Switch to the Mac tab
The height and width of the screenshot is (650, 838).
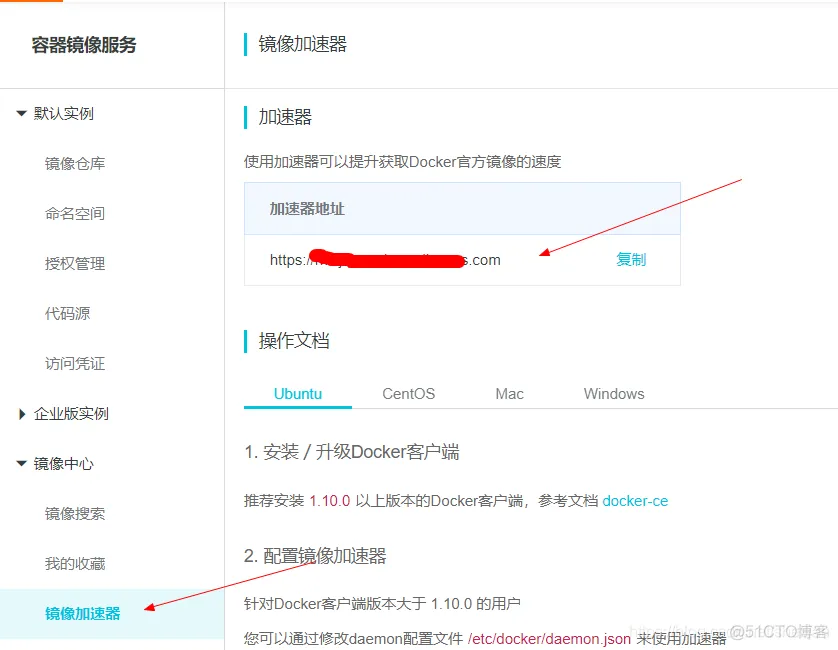509,393
